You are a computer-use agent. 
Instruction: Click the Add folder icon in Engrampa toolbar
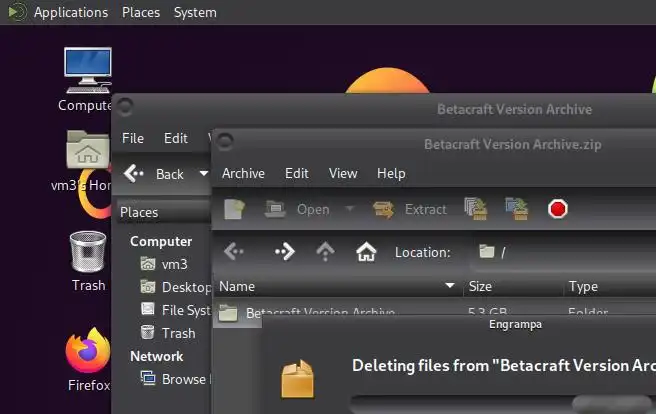517,209
